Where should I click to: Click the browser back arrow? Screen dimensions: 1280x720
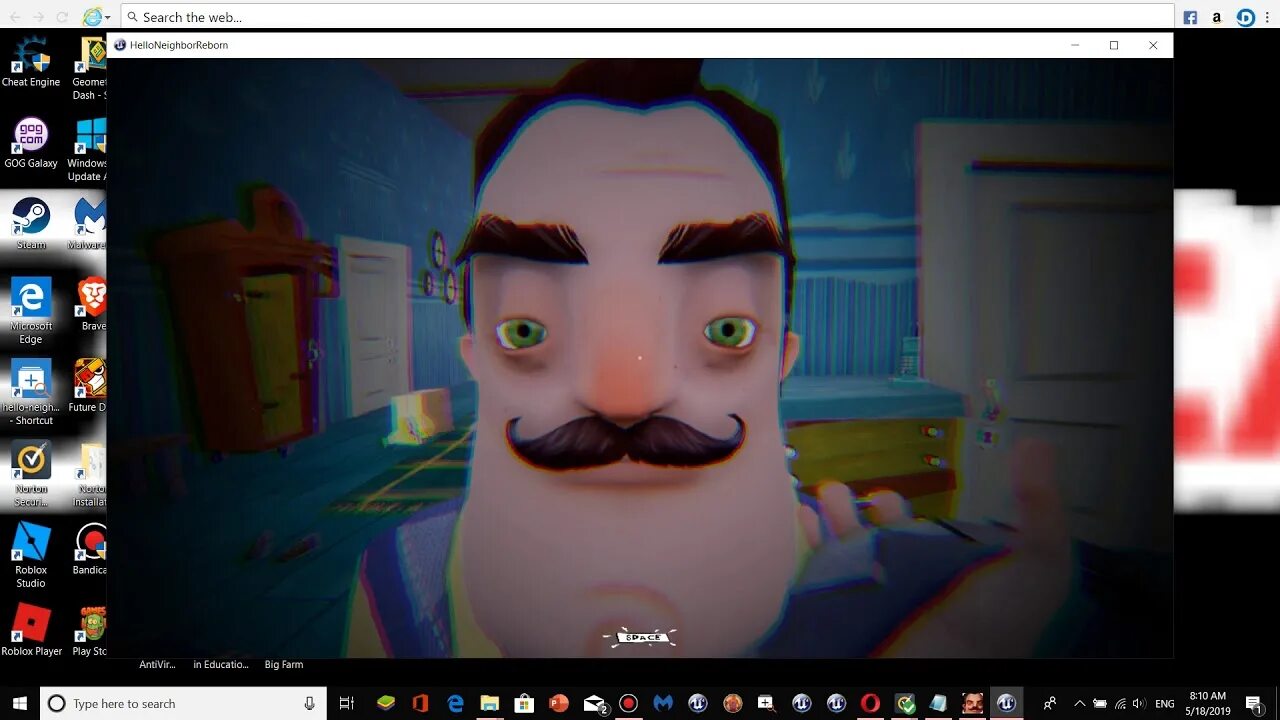point(13,17)
